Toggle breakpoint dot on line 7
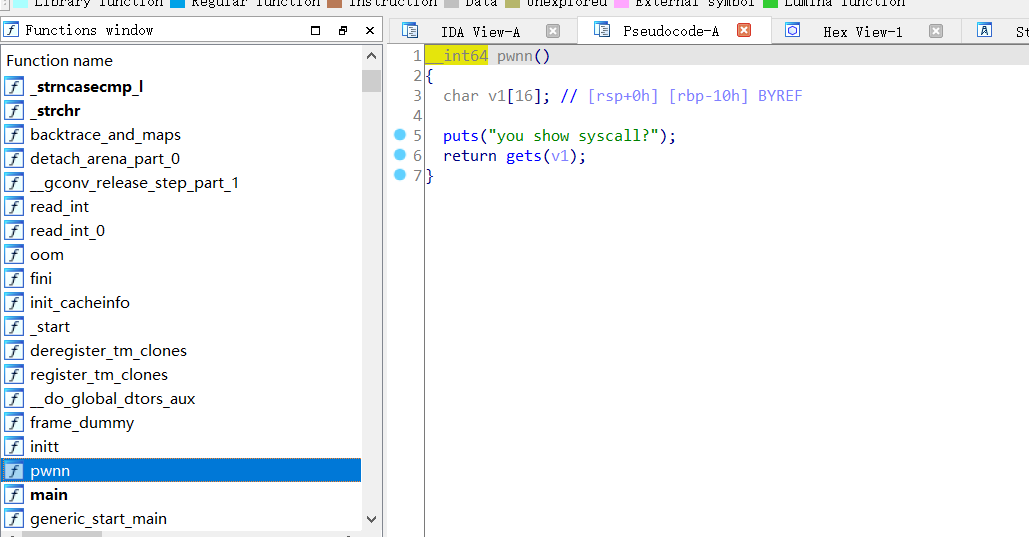1029x537 pixels. pos(400,174)
